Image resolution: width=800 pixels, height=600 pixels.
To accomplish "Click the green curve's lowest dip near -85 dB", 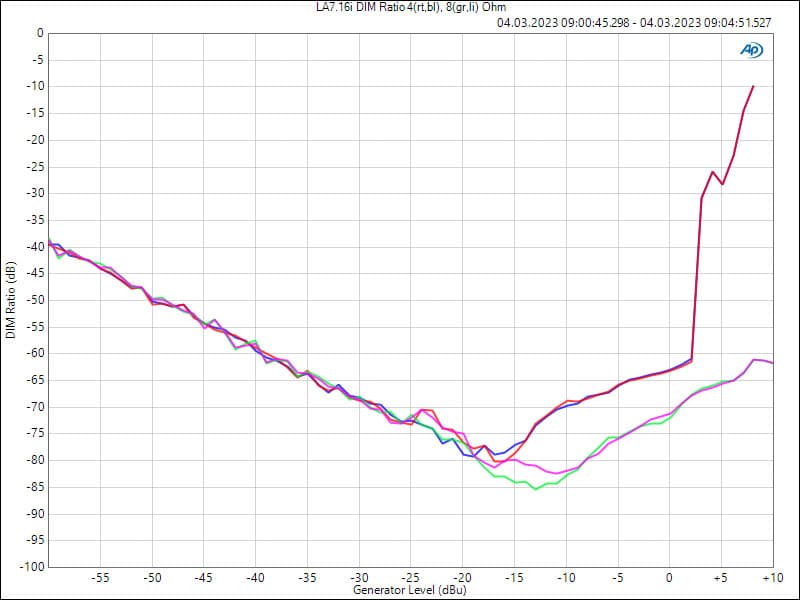I will (x=536, y=489).
